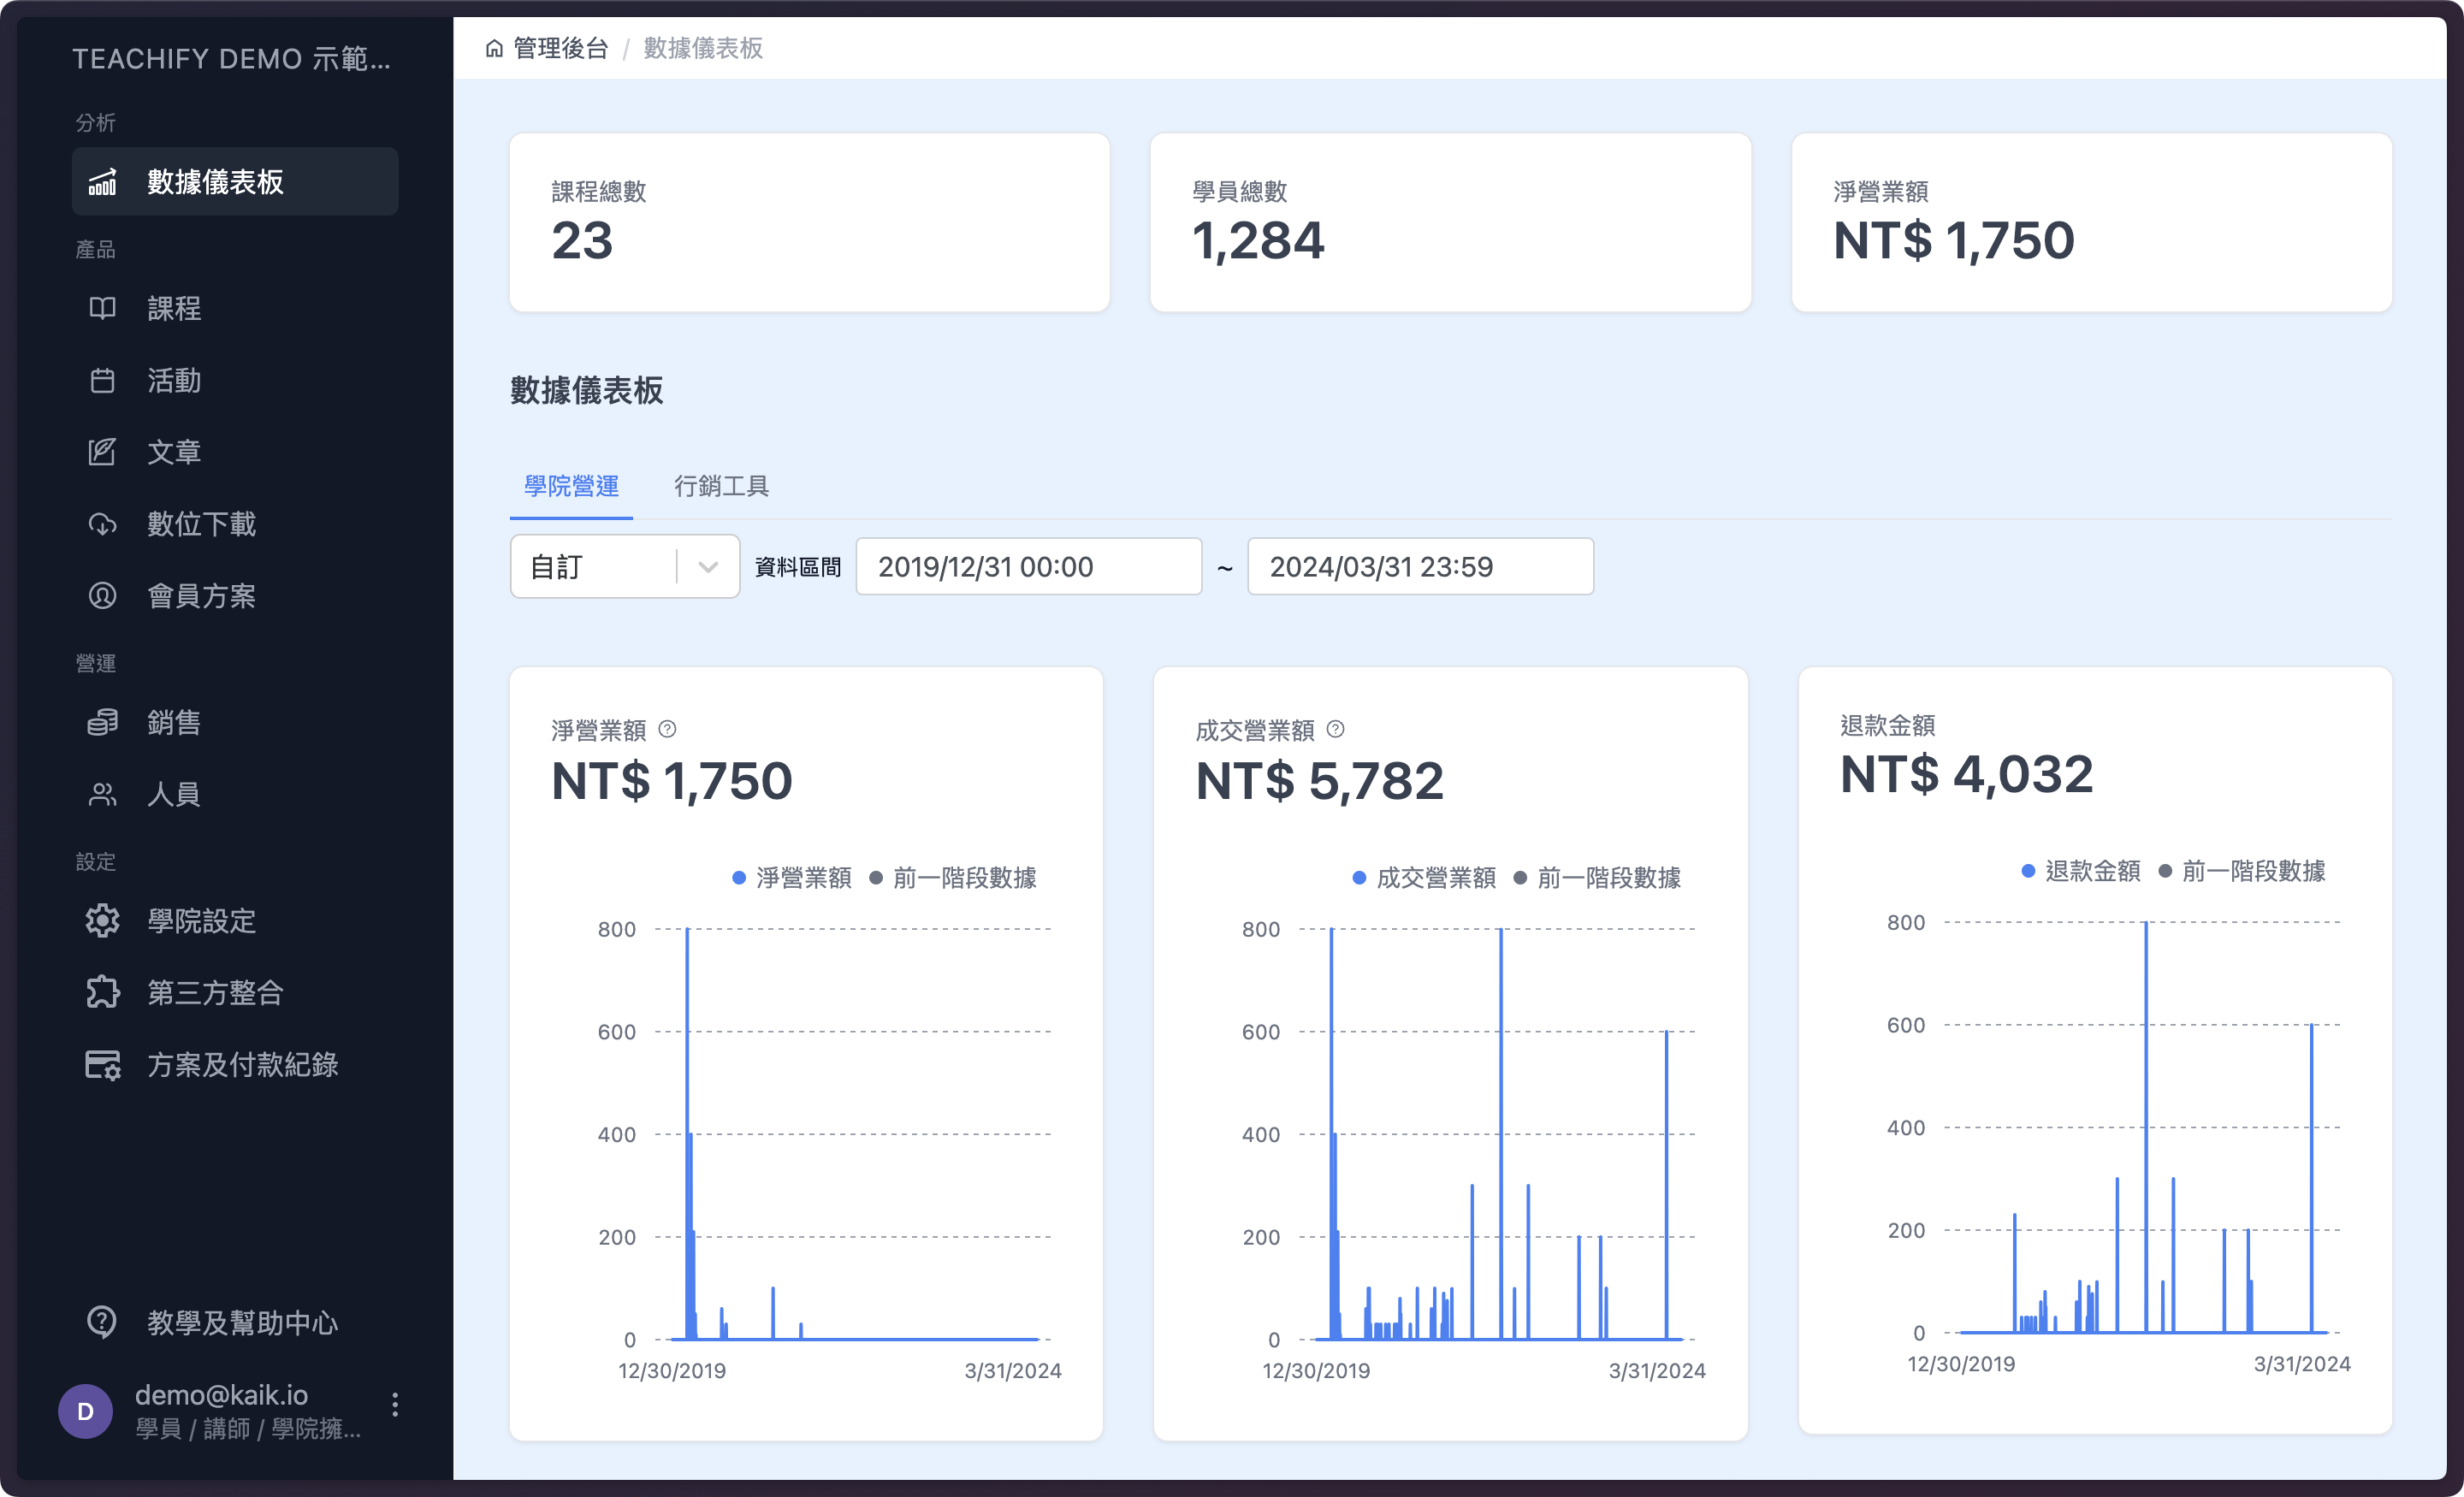The width and height of the screenshot is (2464, 1497).
Task: Click the coins icon beside 銷售
Action: pos(102,722)
